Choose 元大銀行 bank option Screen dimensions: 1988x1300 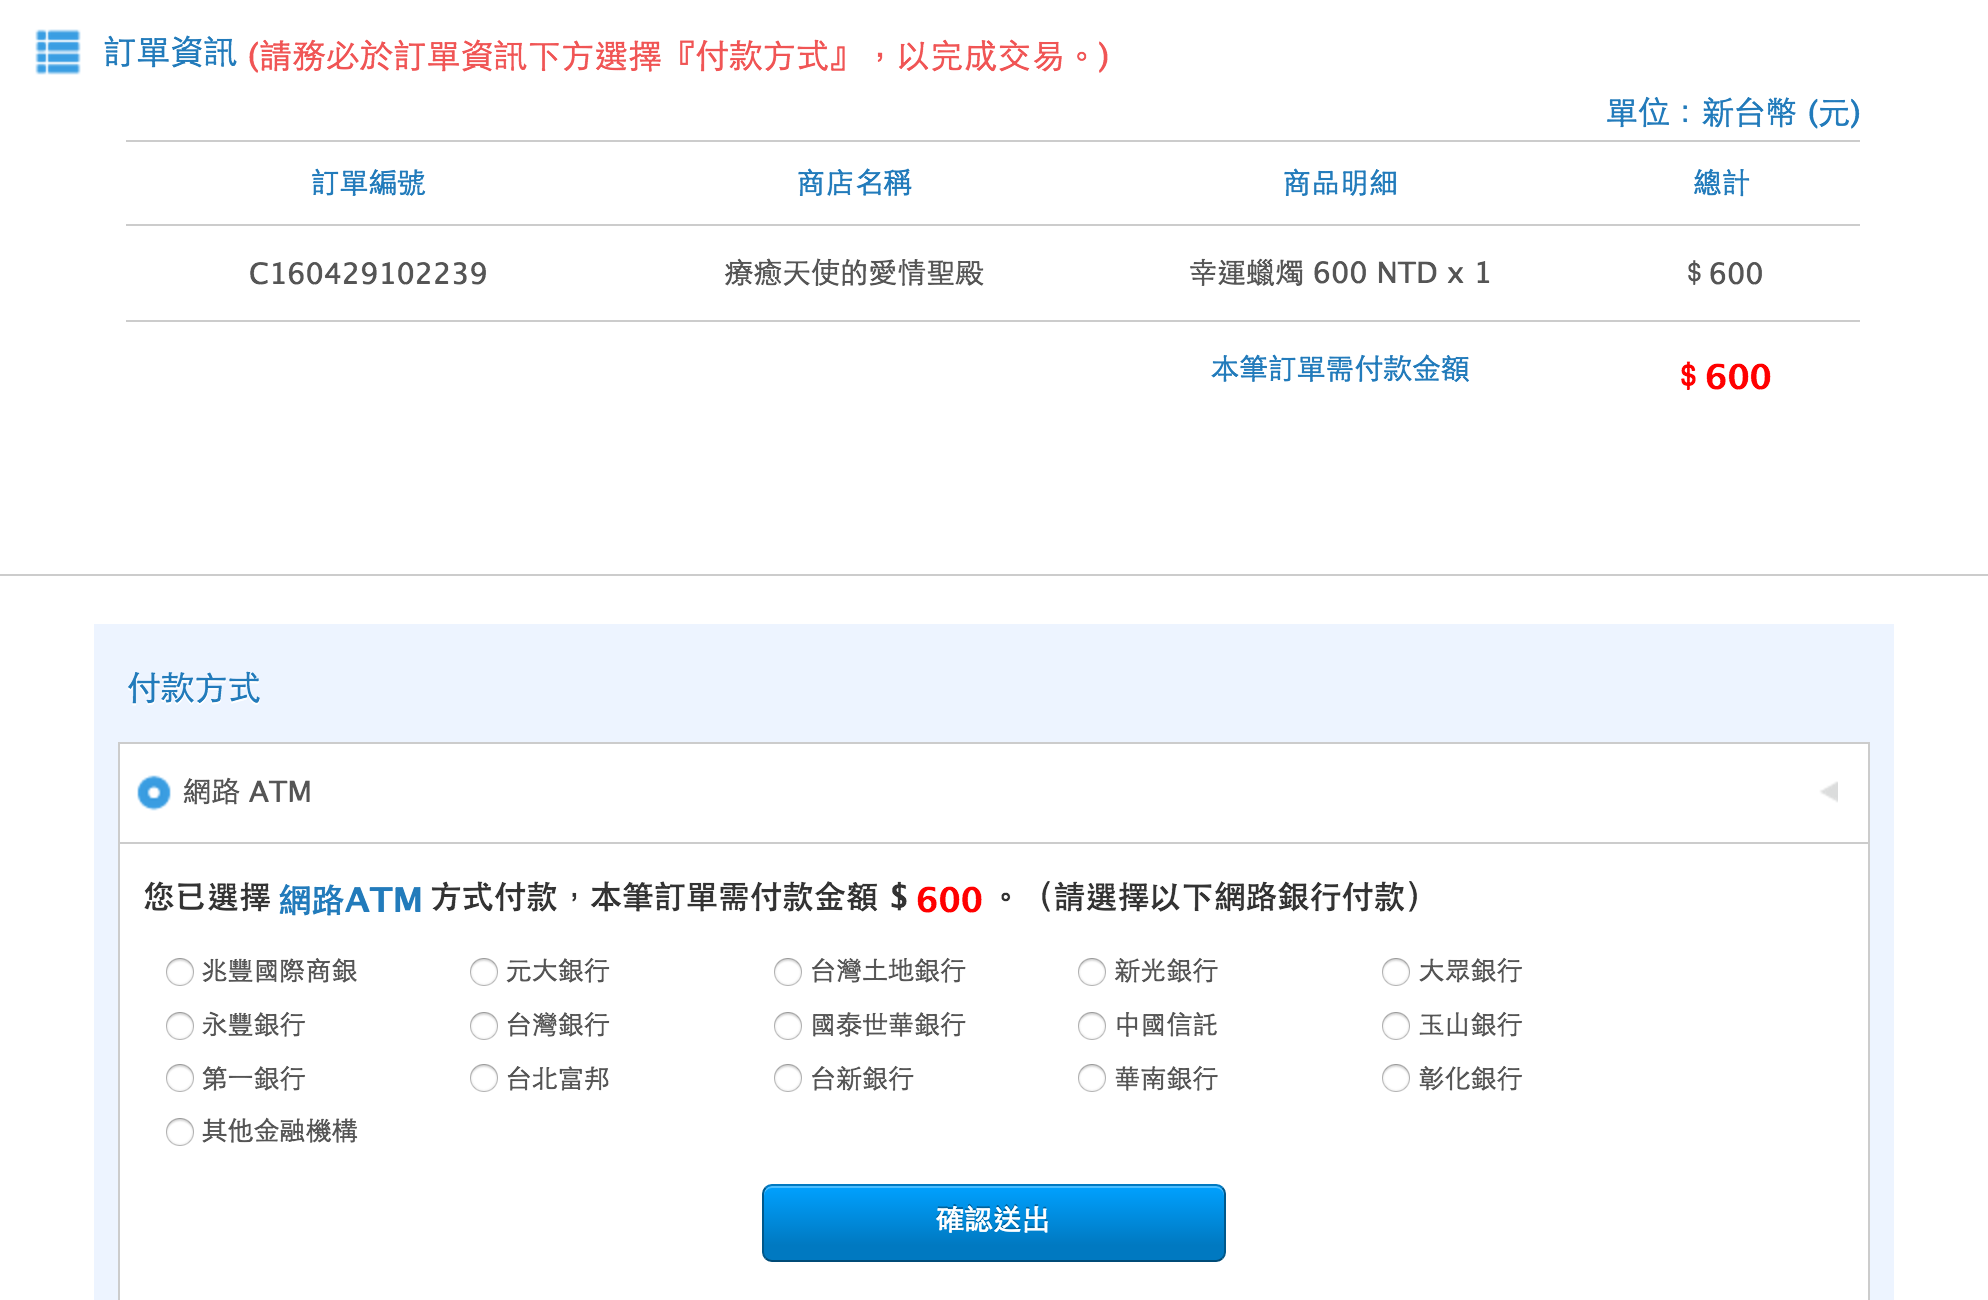[x=484, y=971]
